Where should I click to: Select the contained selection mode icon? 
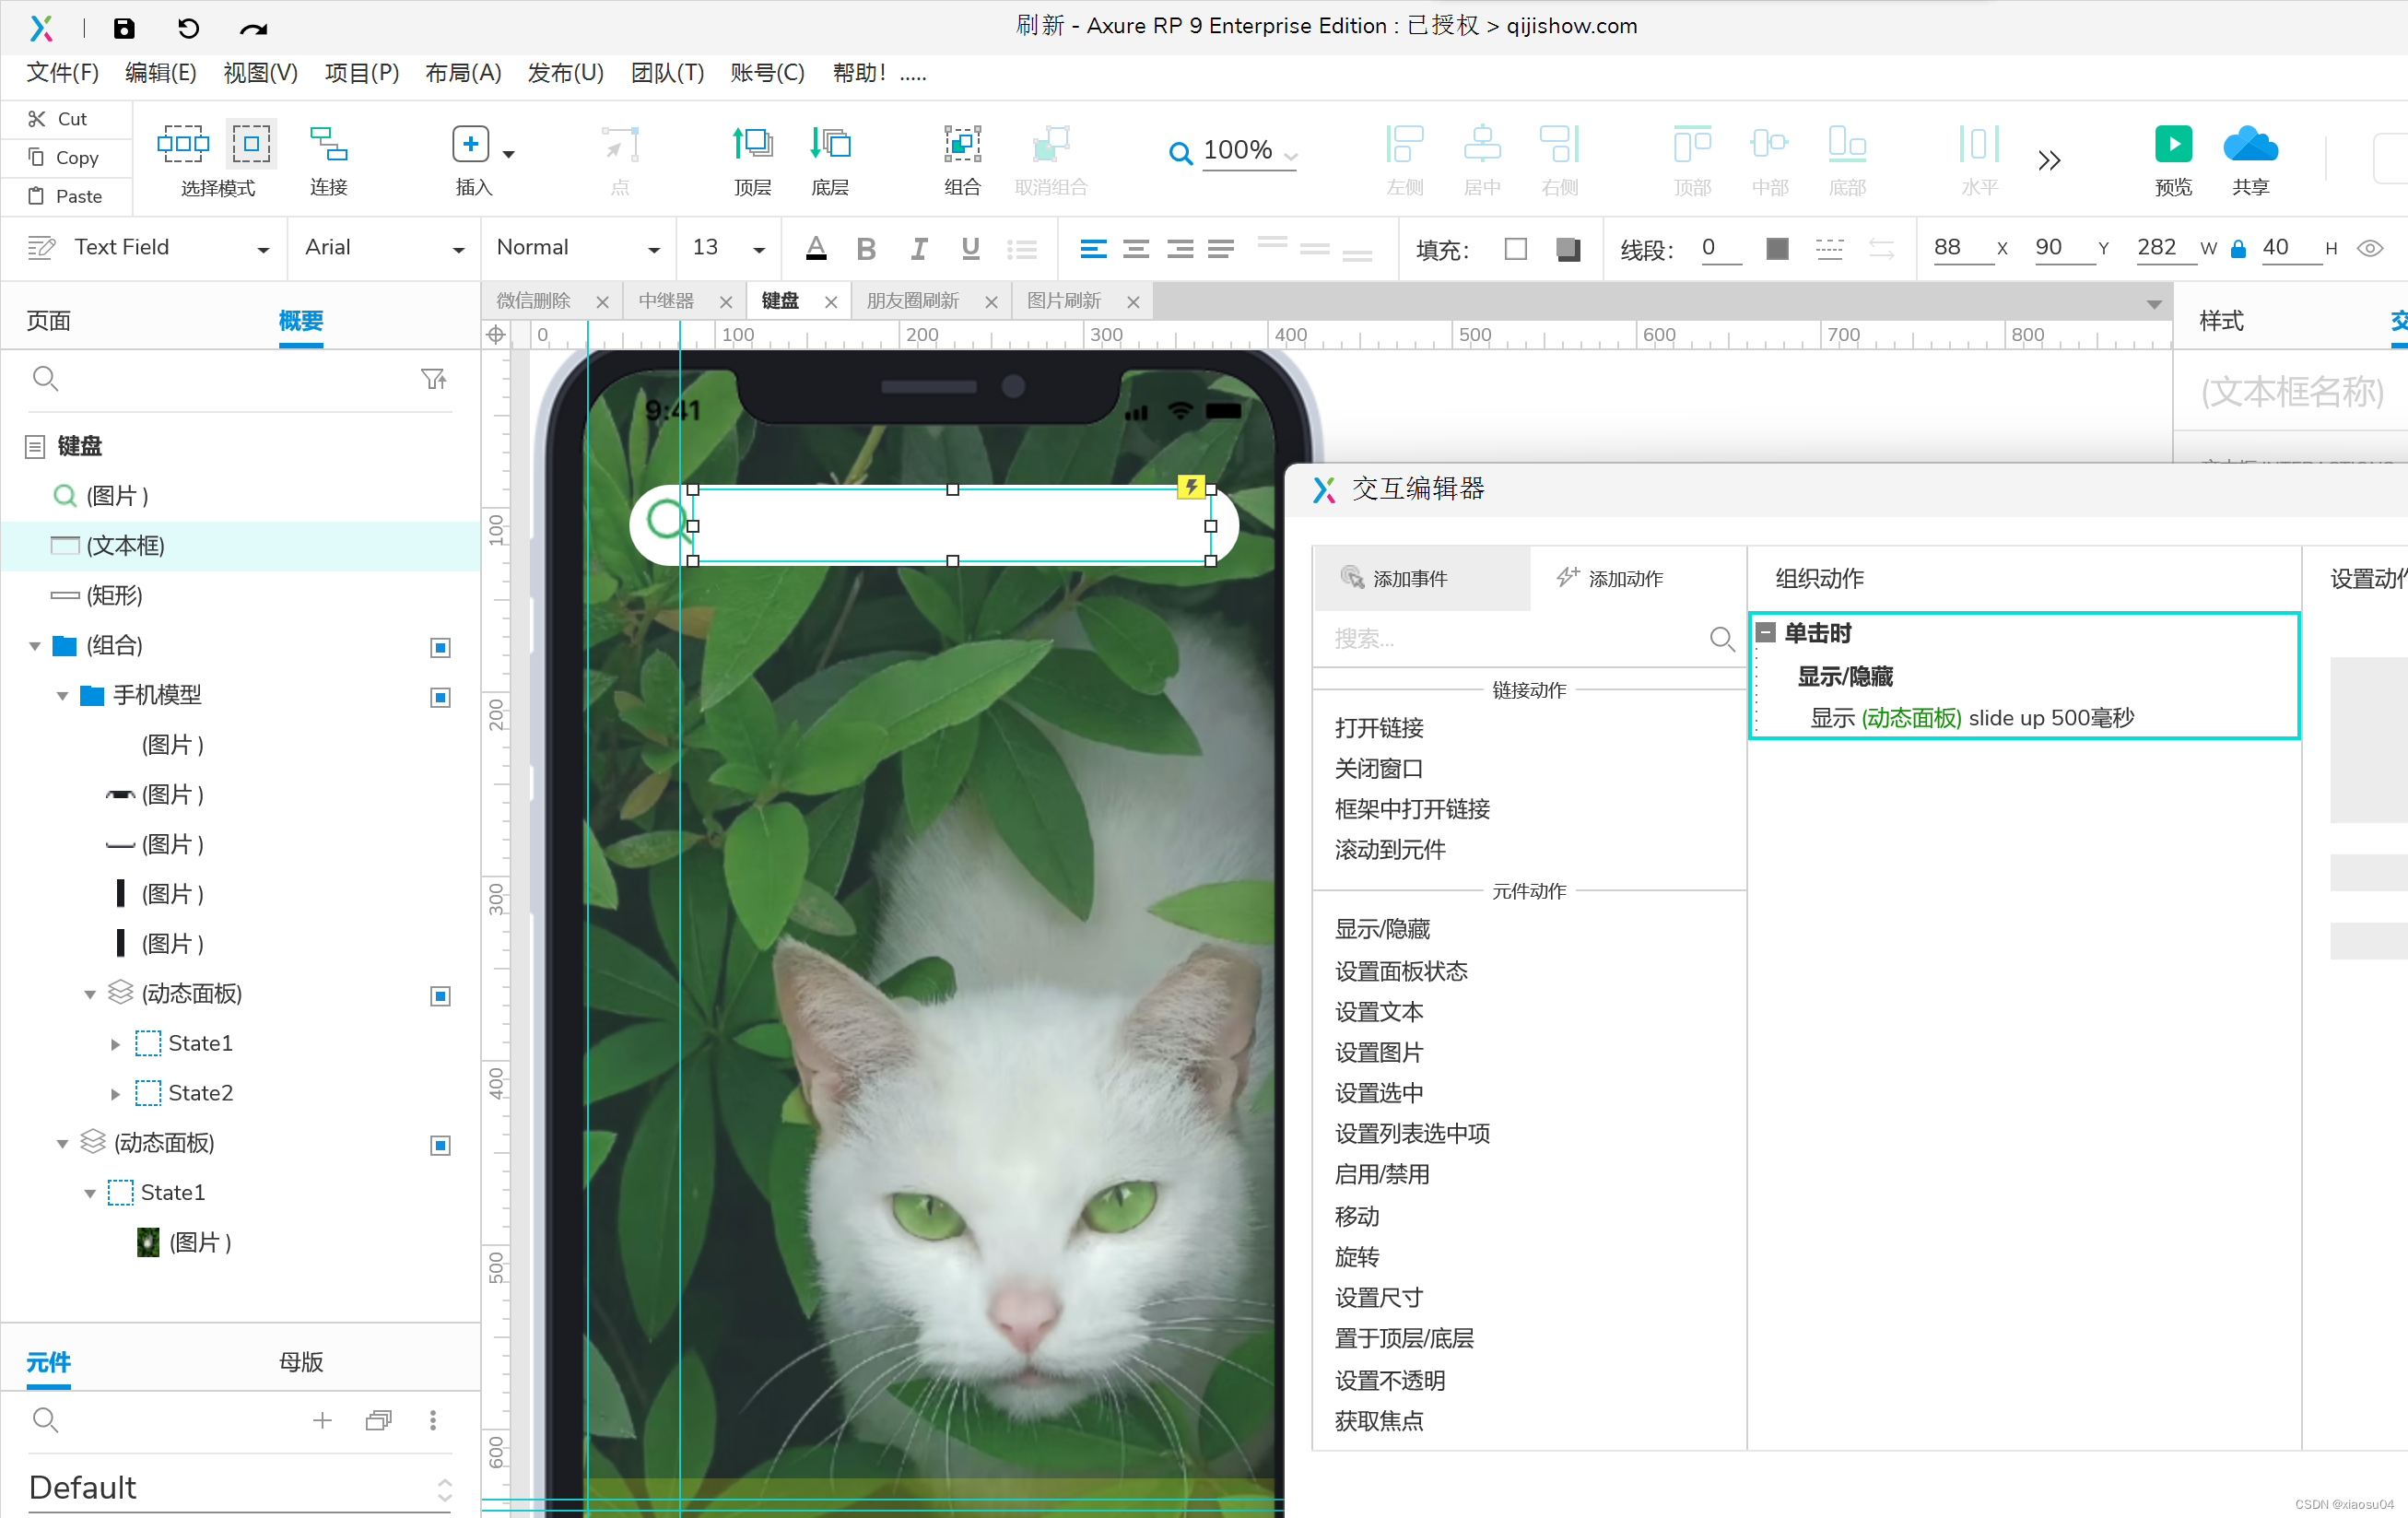tap(252, 144)
